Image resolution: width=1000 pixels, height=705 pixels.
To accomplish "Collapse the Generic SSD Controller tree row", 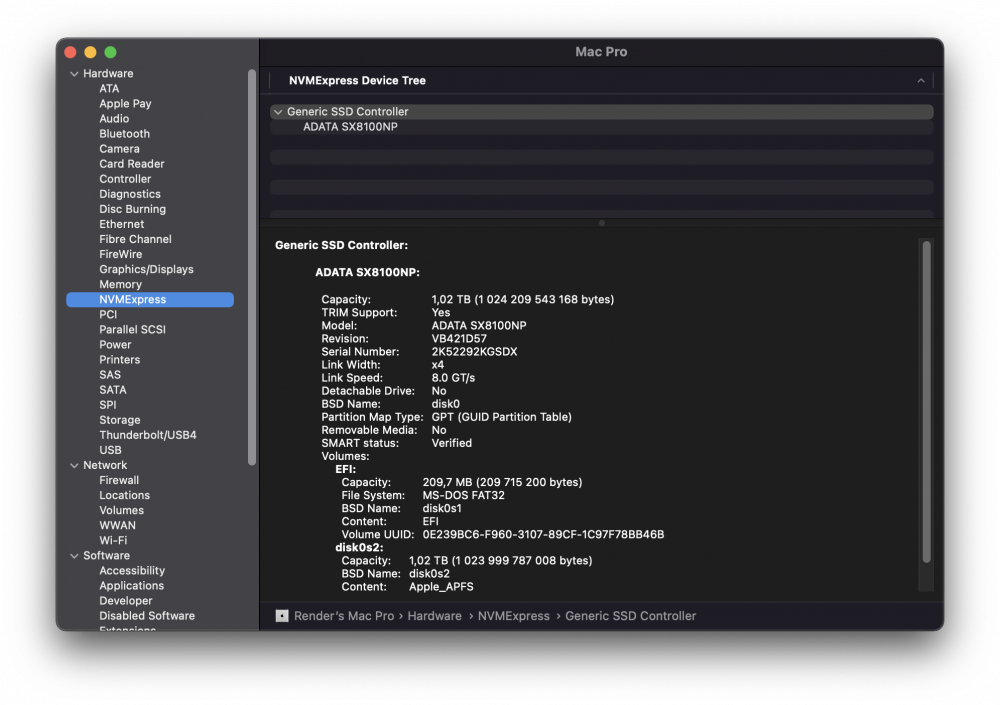I will (x=278, y=112).
